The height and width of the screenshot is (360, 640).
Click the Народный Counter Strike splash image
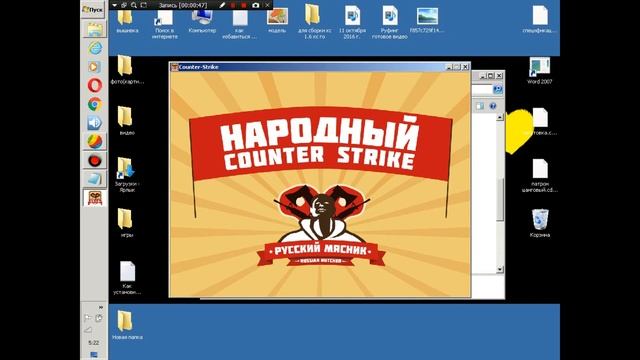pos(320,184)
